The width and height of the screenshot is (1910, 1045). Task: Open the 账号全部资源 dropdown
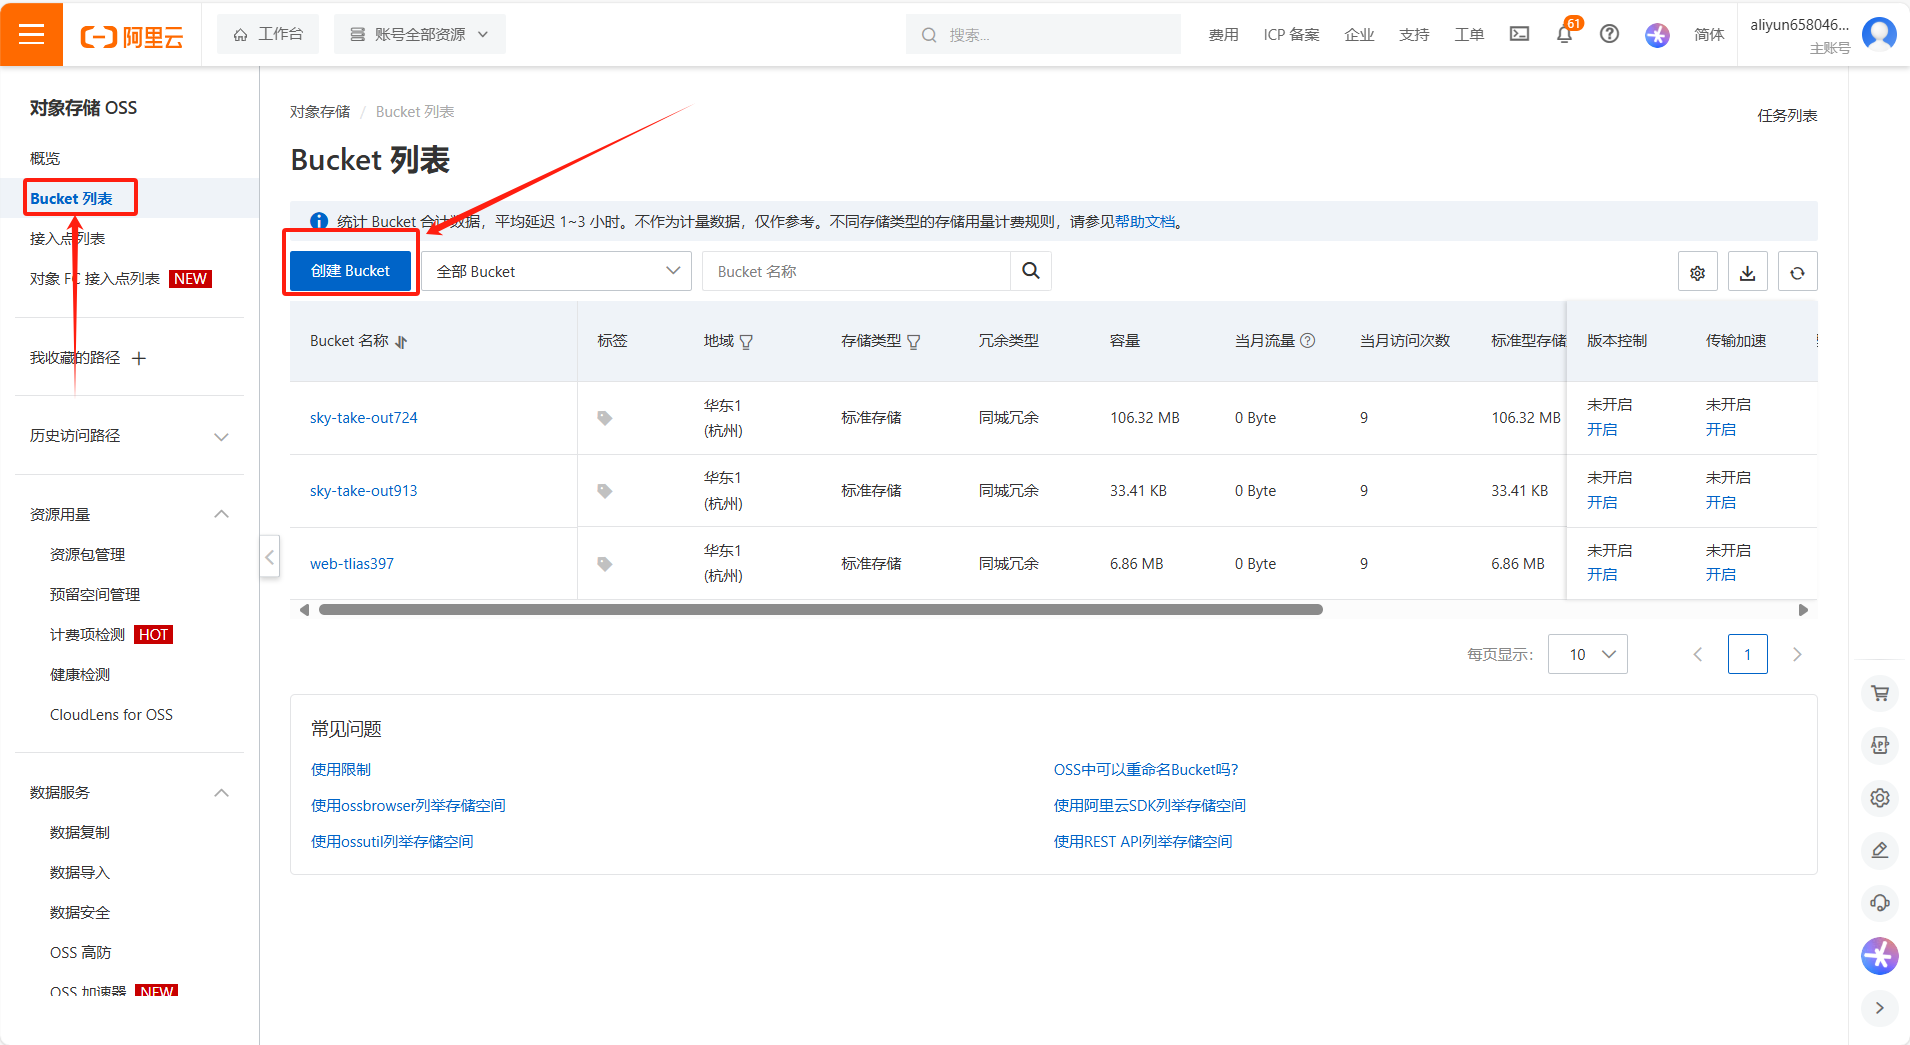(420, 34)
